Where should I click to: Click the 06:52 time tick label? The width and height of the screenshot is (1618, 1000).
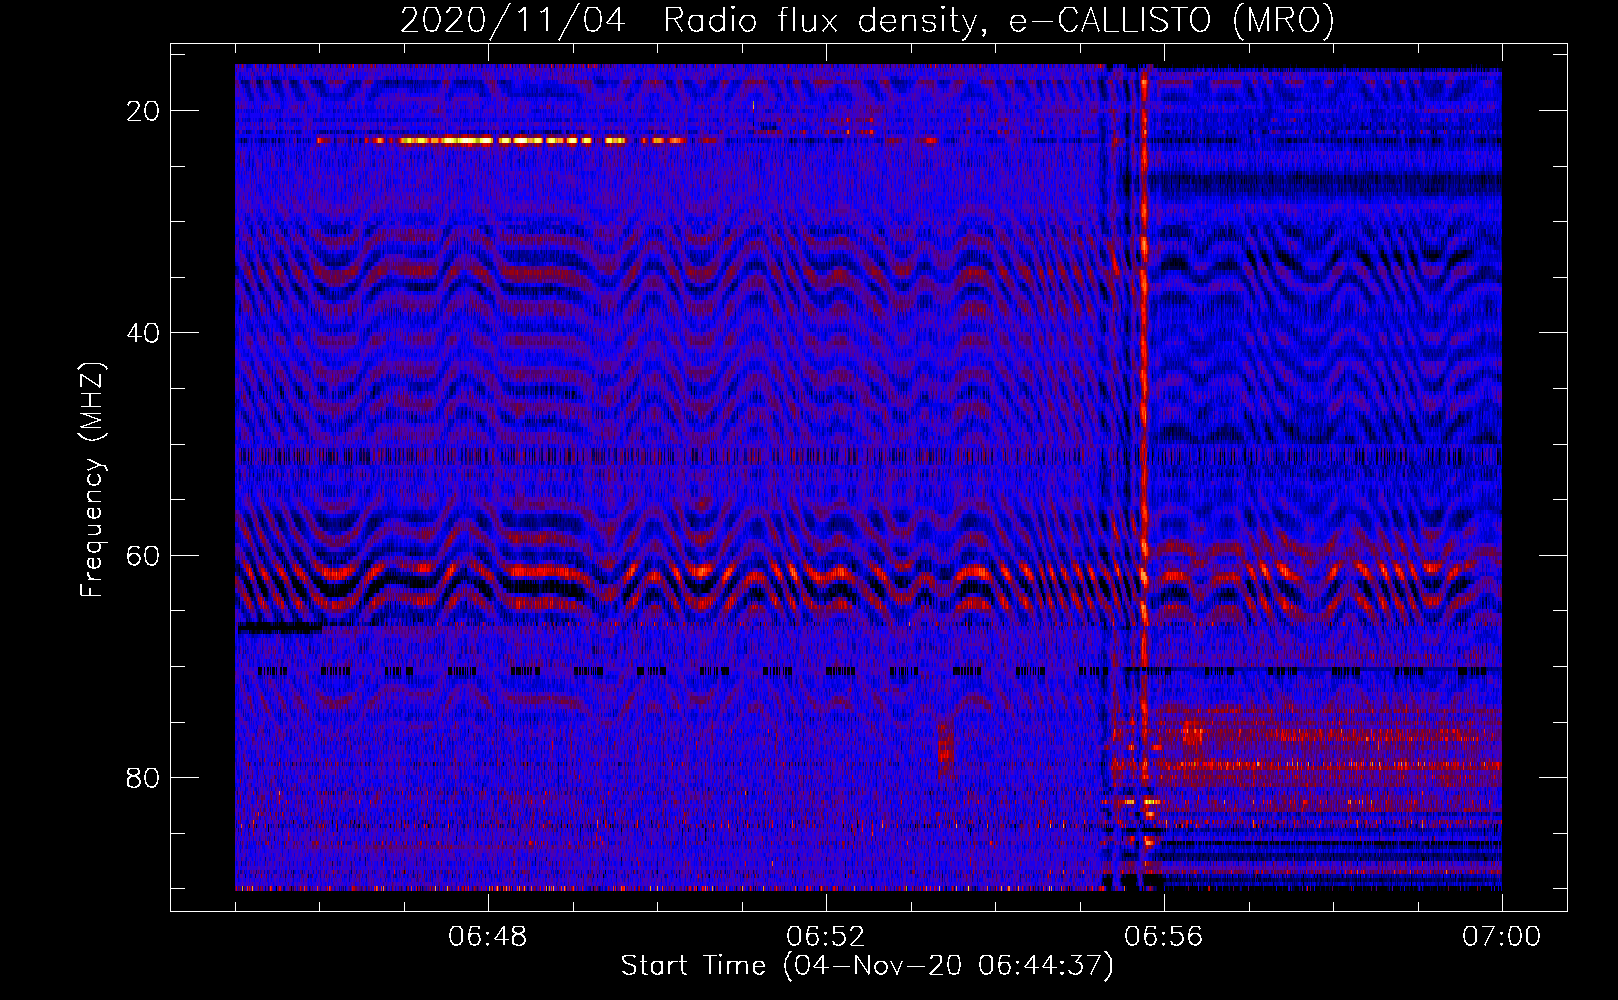pyautogui.click(x=826, y=936)
